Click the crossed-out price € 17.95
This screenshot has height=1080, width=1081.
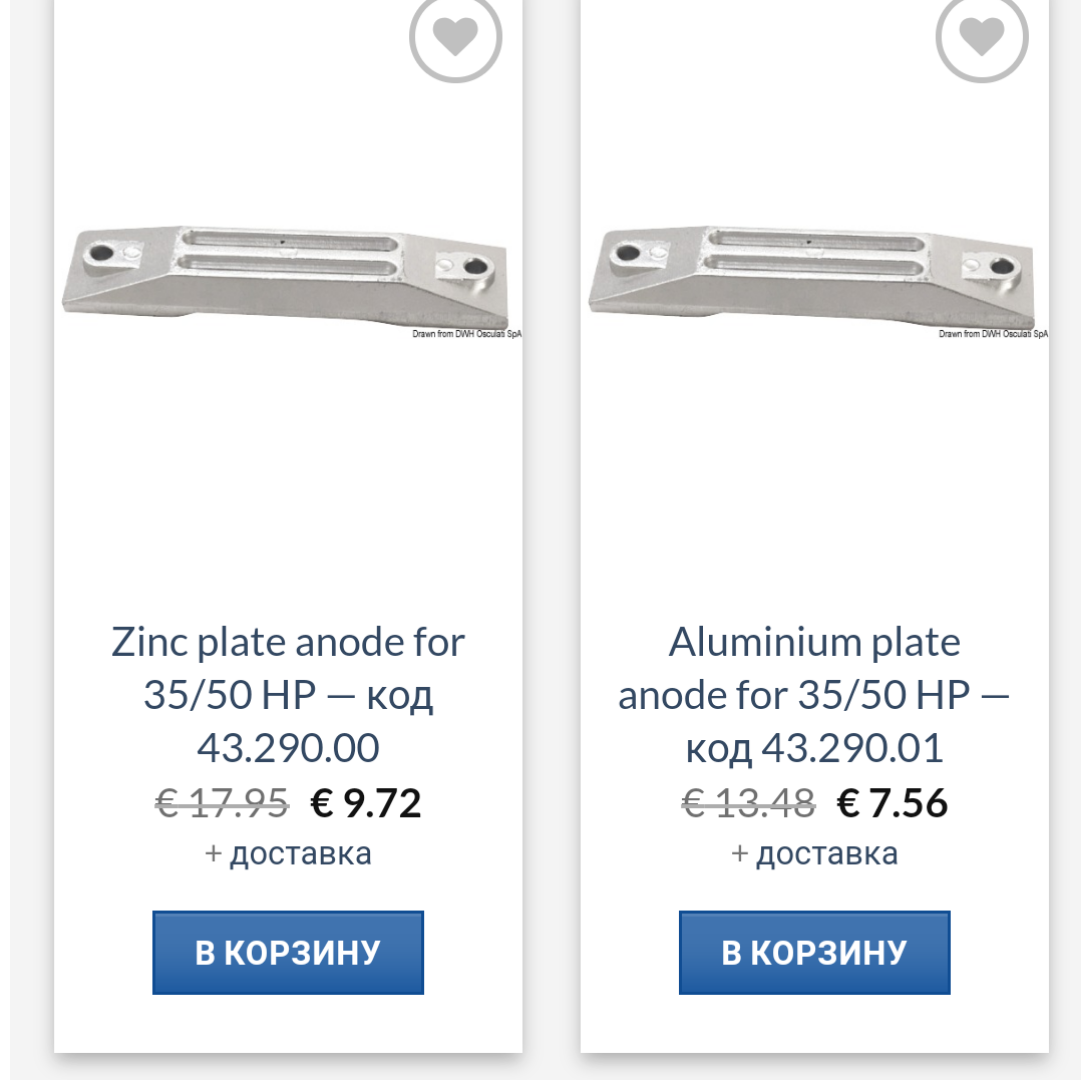pyautogui.click(x=222, y=803)
